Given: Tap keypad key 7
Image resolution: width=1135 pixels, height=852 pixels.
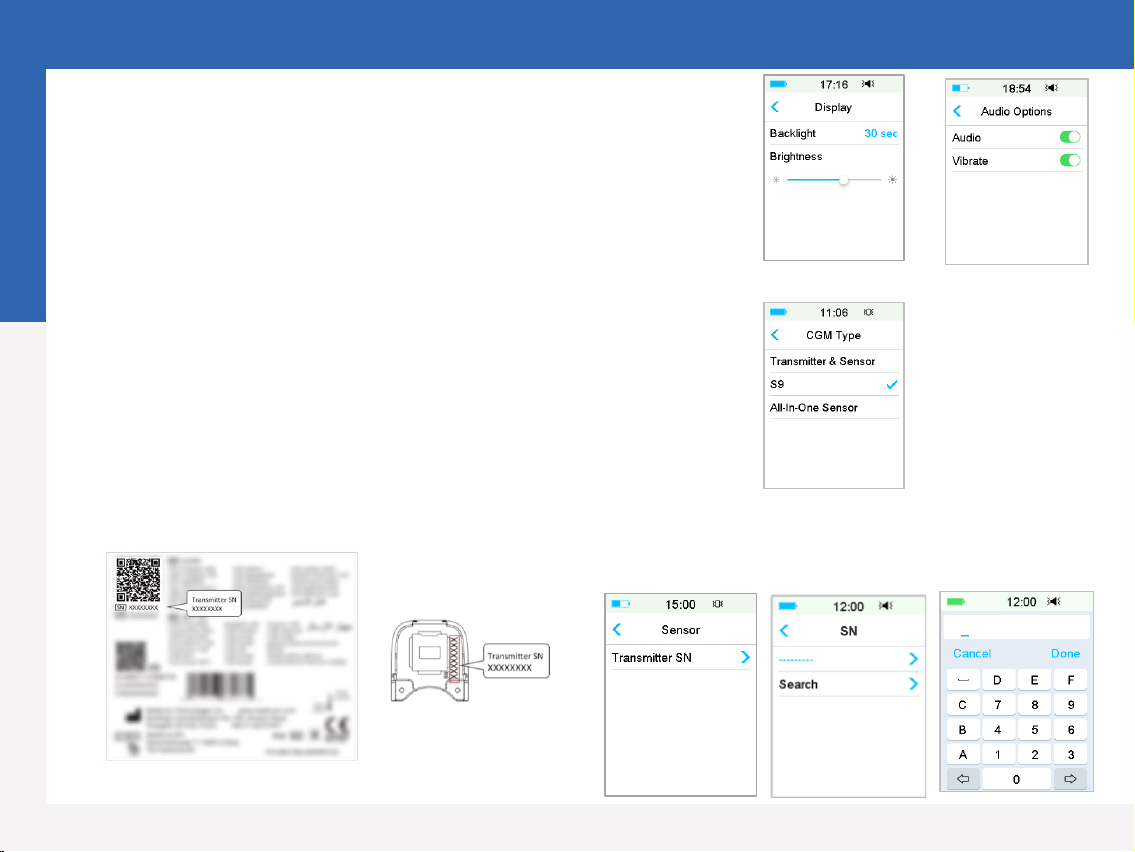Looking at the screenshot, I should coord(998,704).
